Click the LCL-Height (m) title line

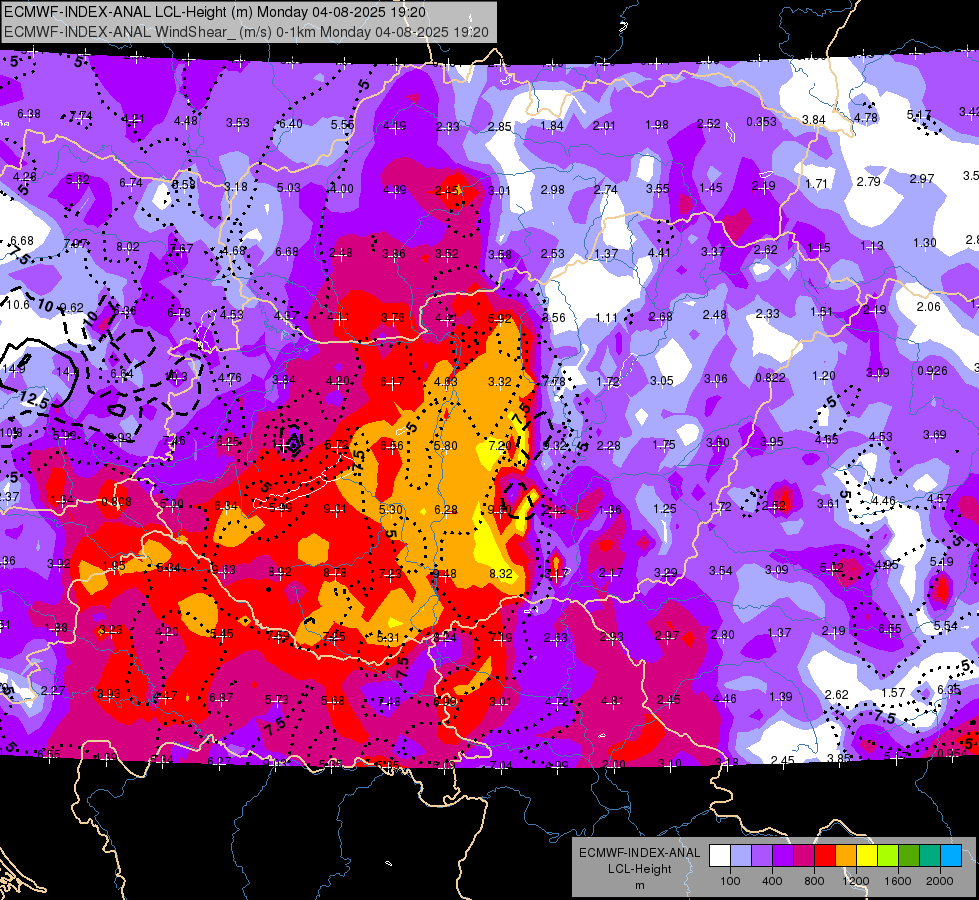point(215,12)
